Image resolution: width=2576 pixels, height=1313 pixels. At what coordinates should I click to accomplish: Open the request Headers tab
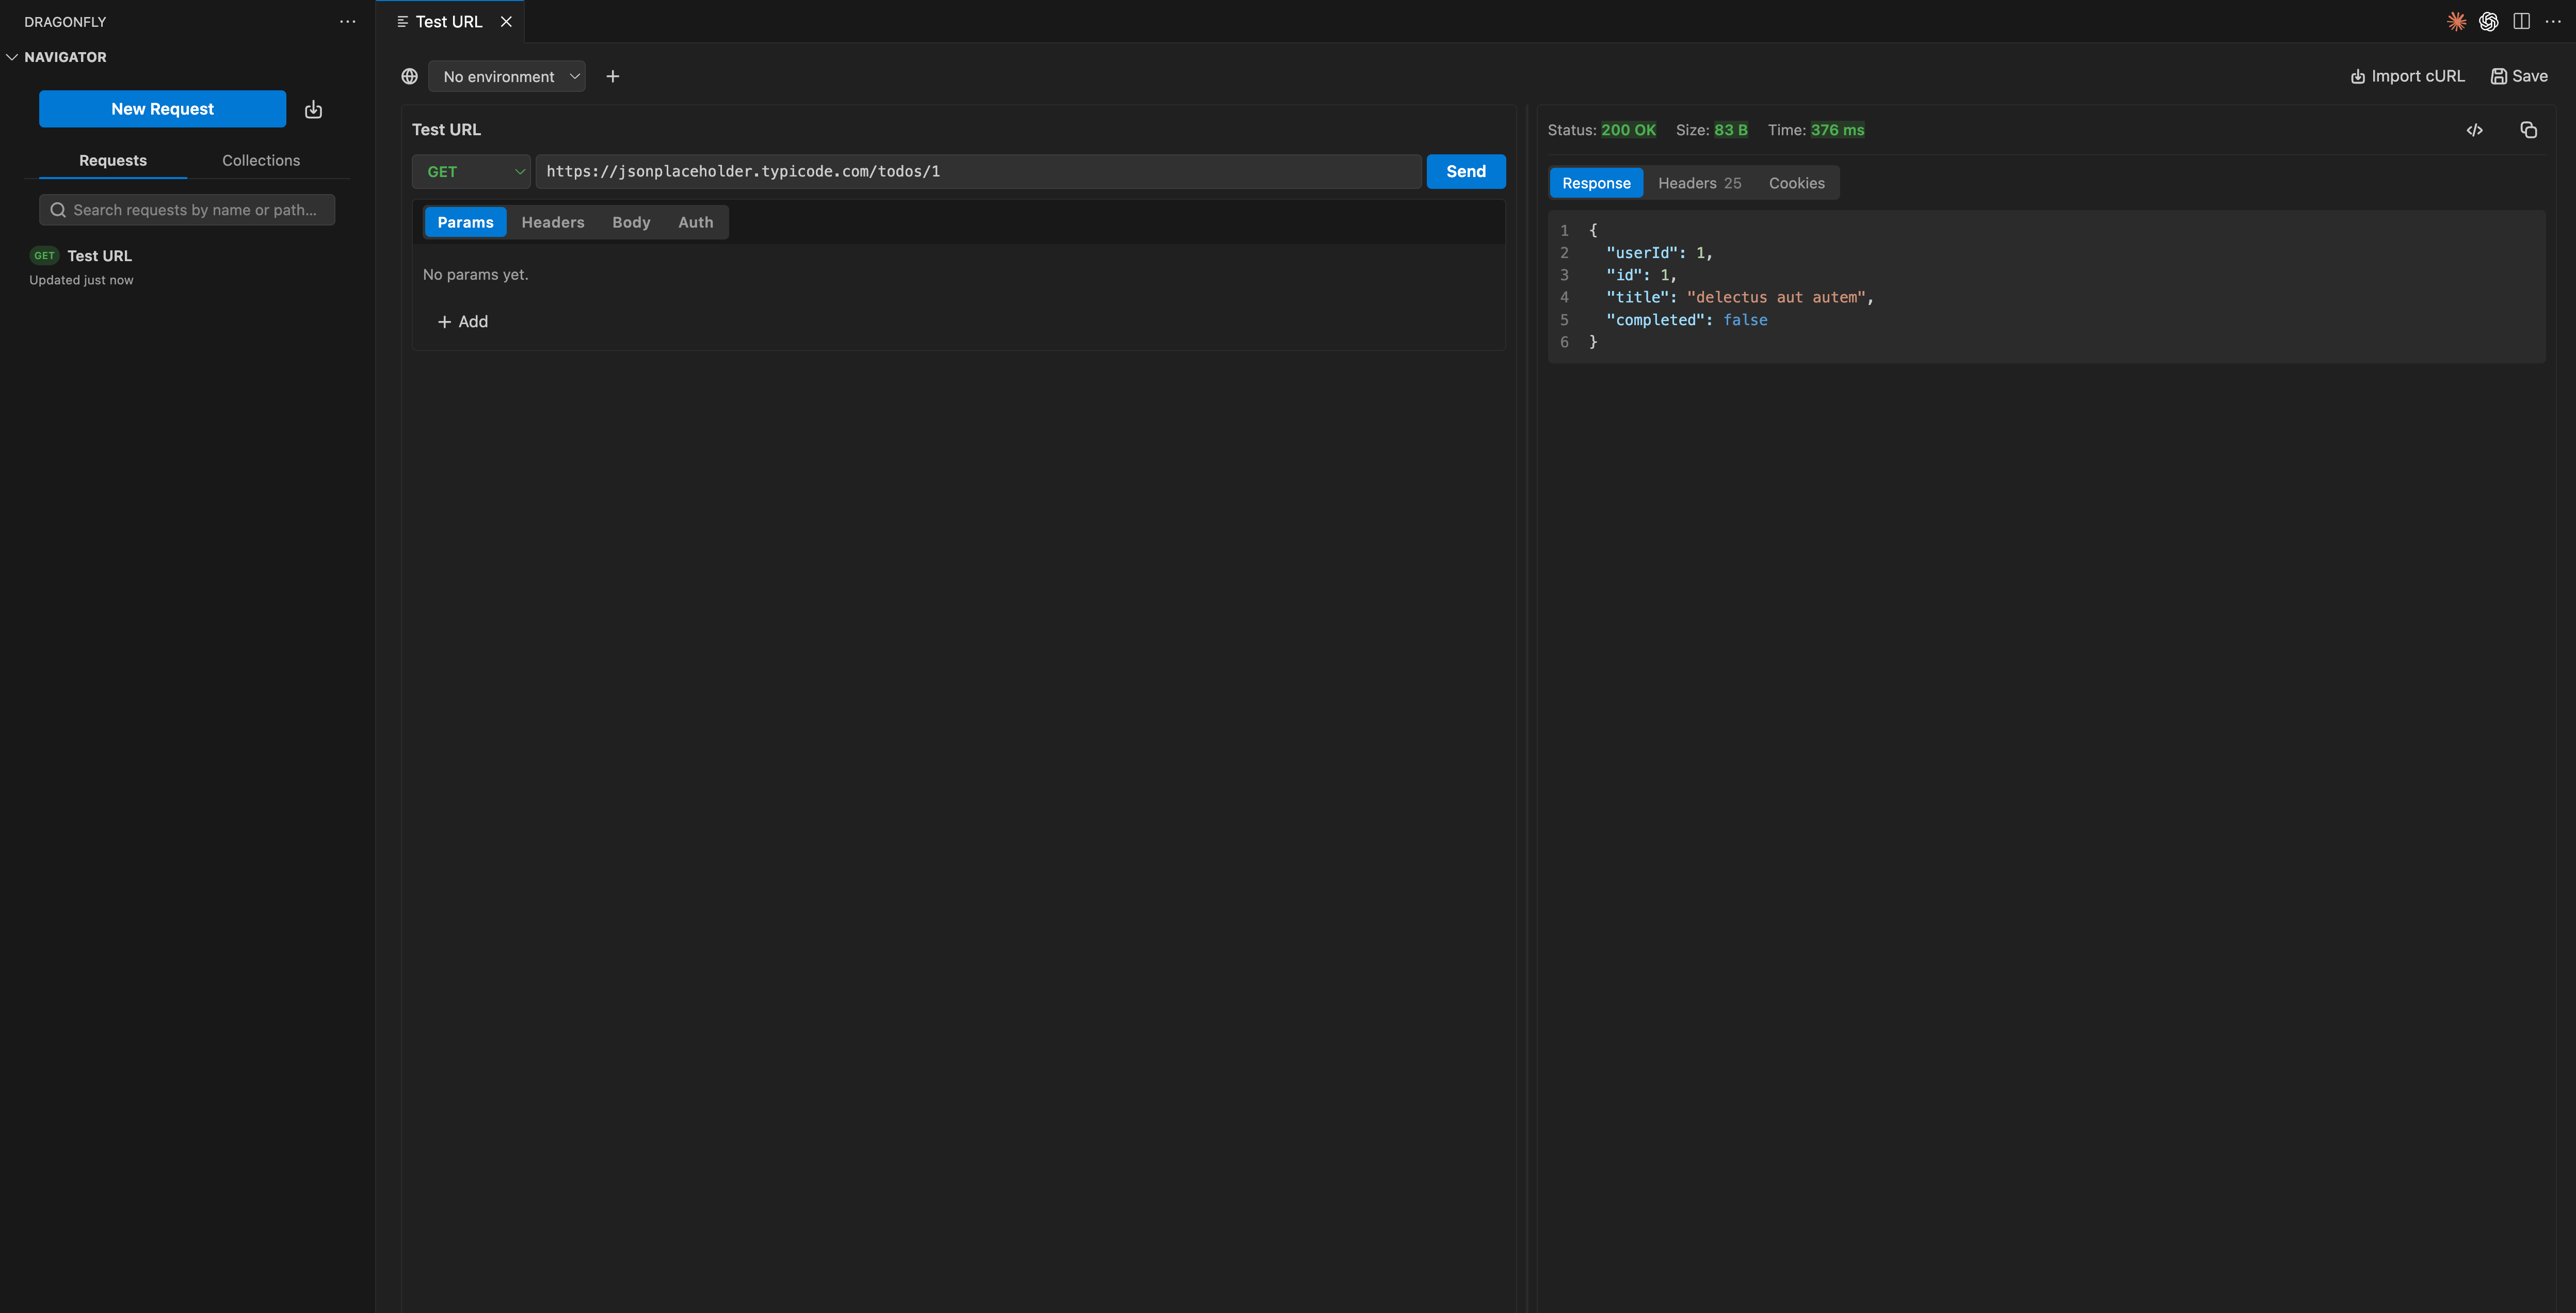point(553,222)
